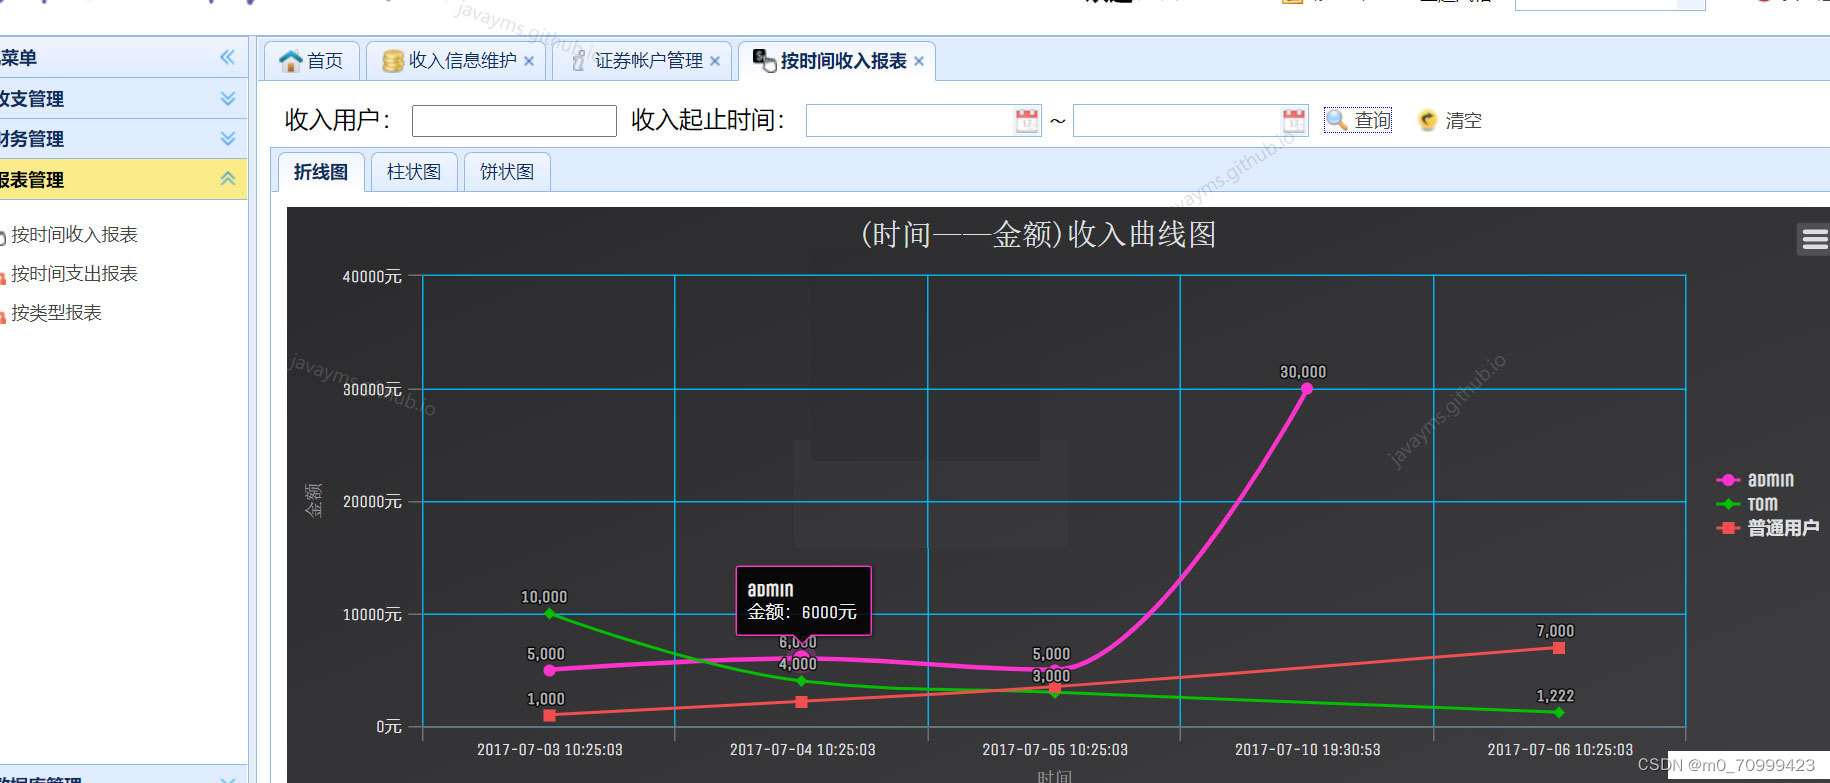Show the 柱状图 bar chart tab
The width and height of the screenshot is (1830, 783).
coord(414,172)
